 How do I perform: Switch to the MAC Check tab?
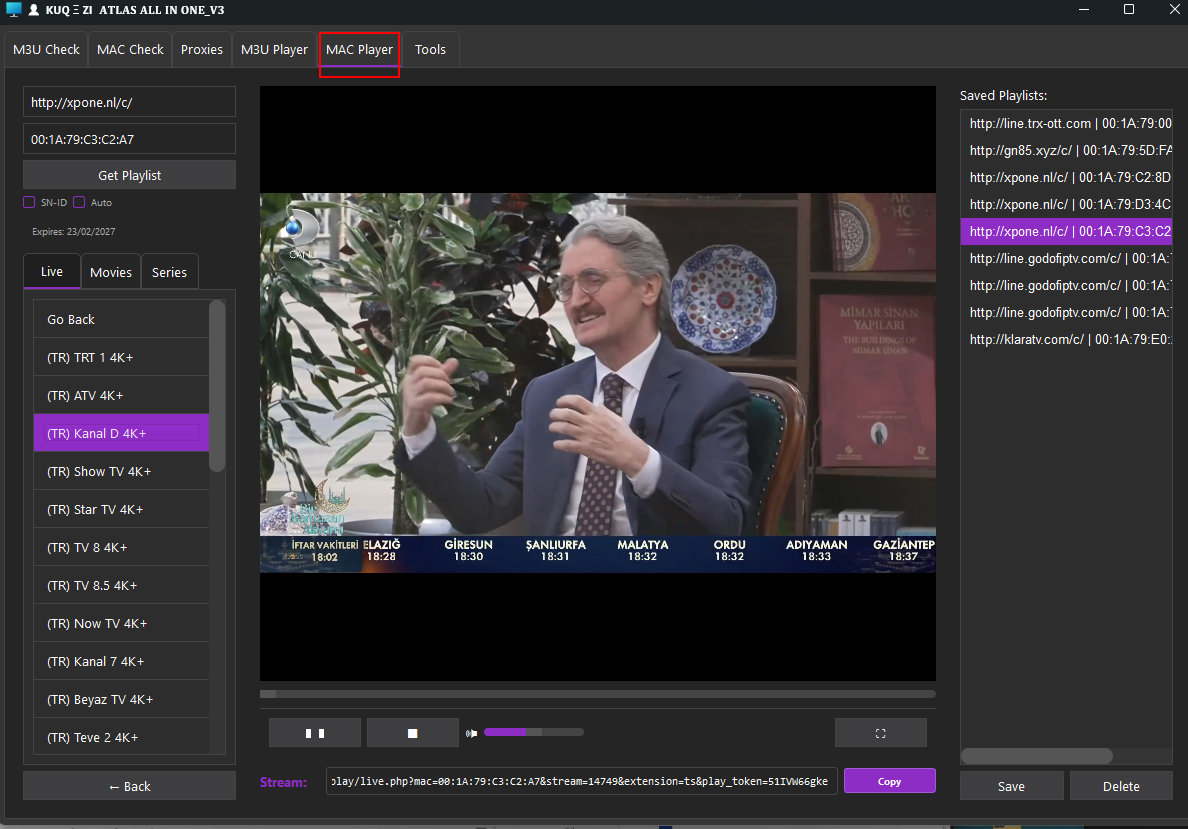pos(130,49)
